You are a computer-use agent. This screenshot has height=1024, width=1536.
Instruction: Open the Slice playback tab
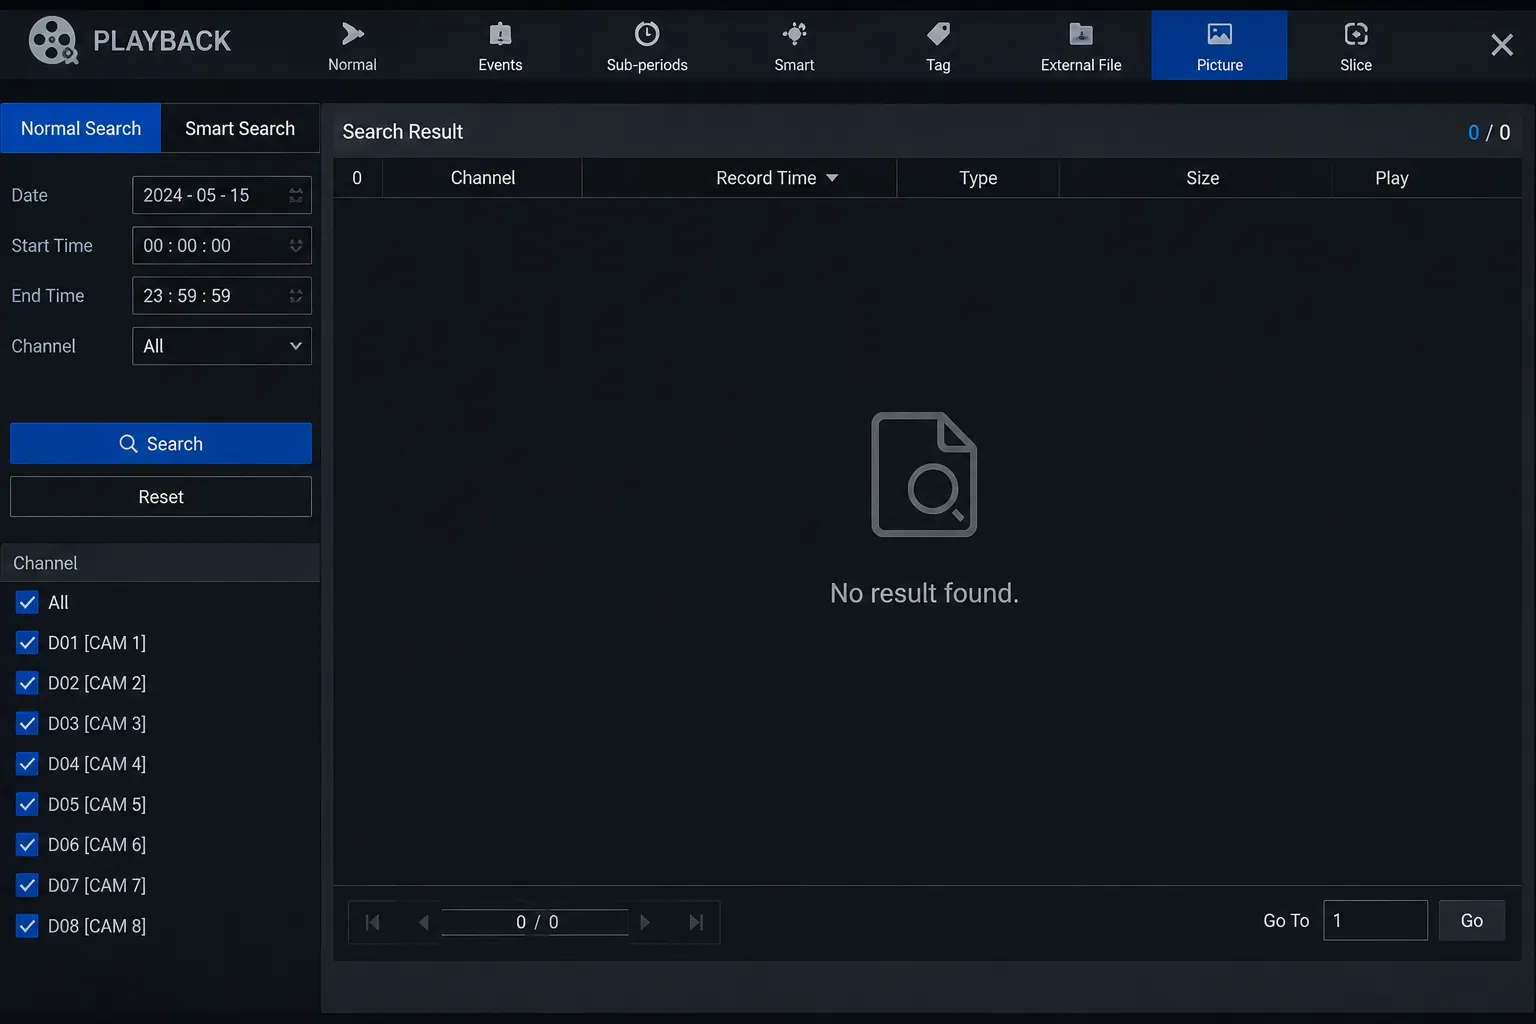(x=1356, y=46)
